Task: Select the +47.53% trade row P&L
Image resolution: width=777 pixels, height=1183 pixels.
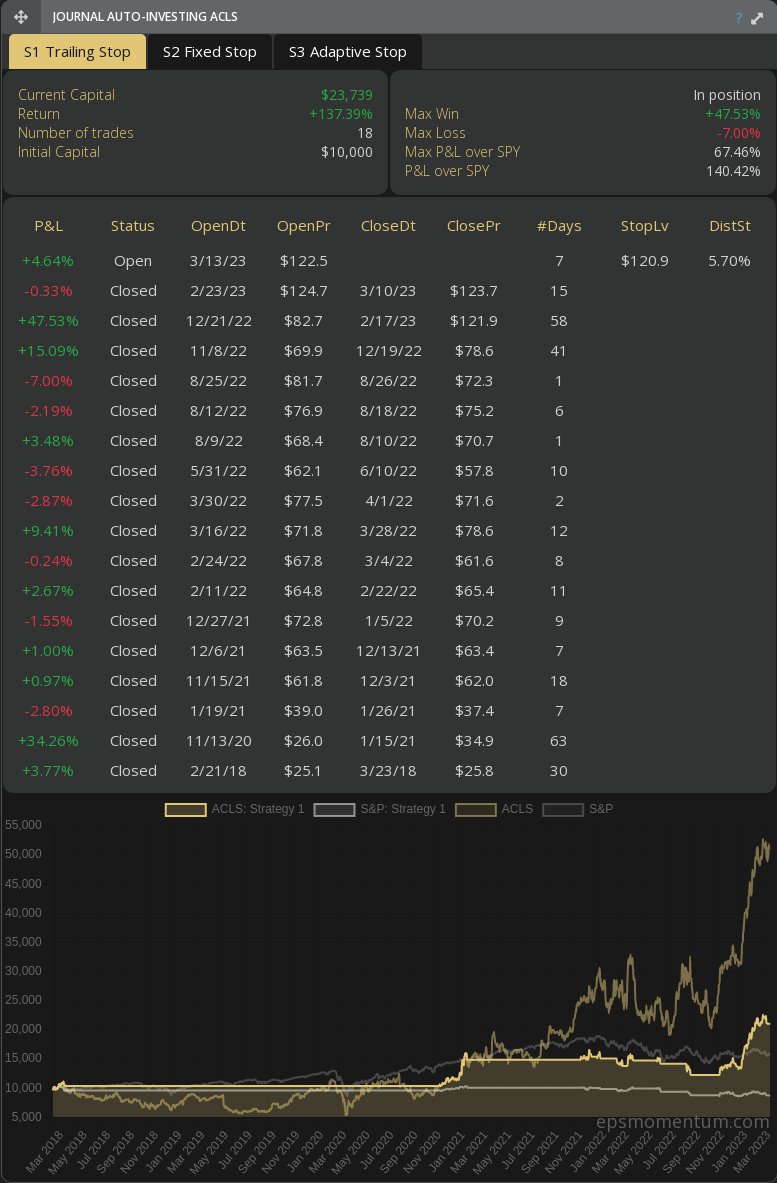Action: 48,321
